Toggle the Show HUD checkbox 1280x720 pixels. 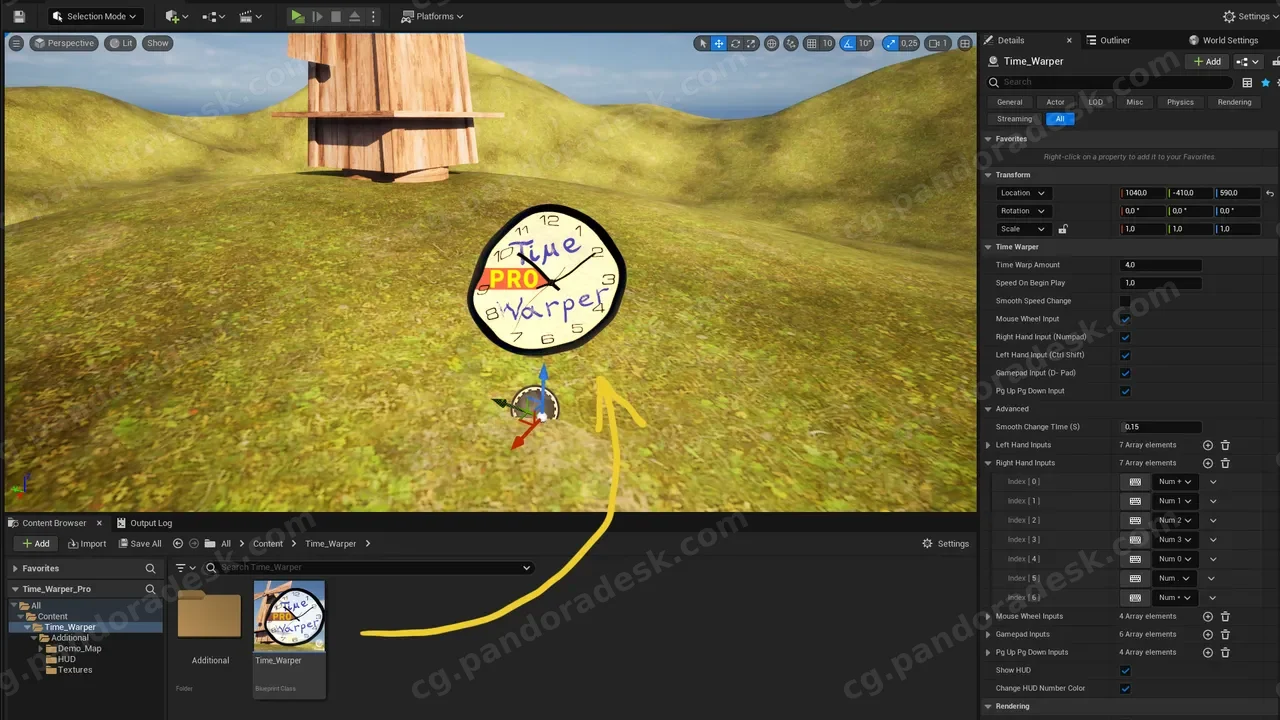(x=1125, y=670)
